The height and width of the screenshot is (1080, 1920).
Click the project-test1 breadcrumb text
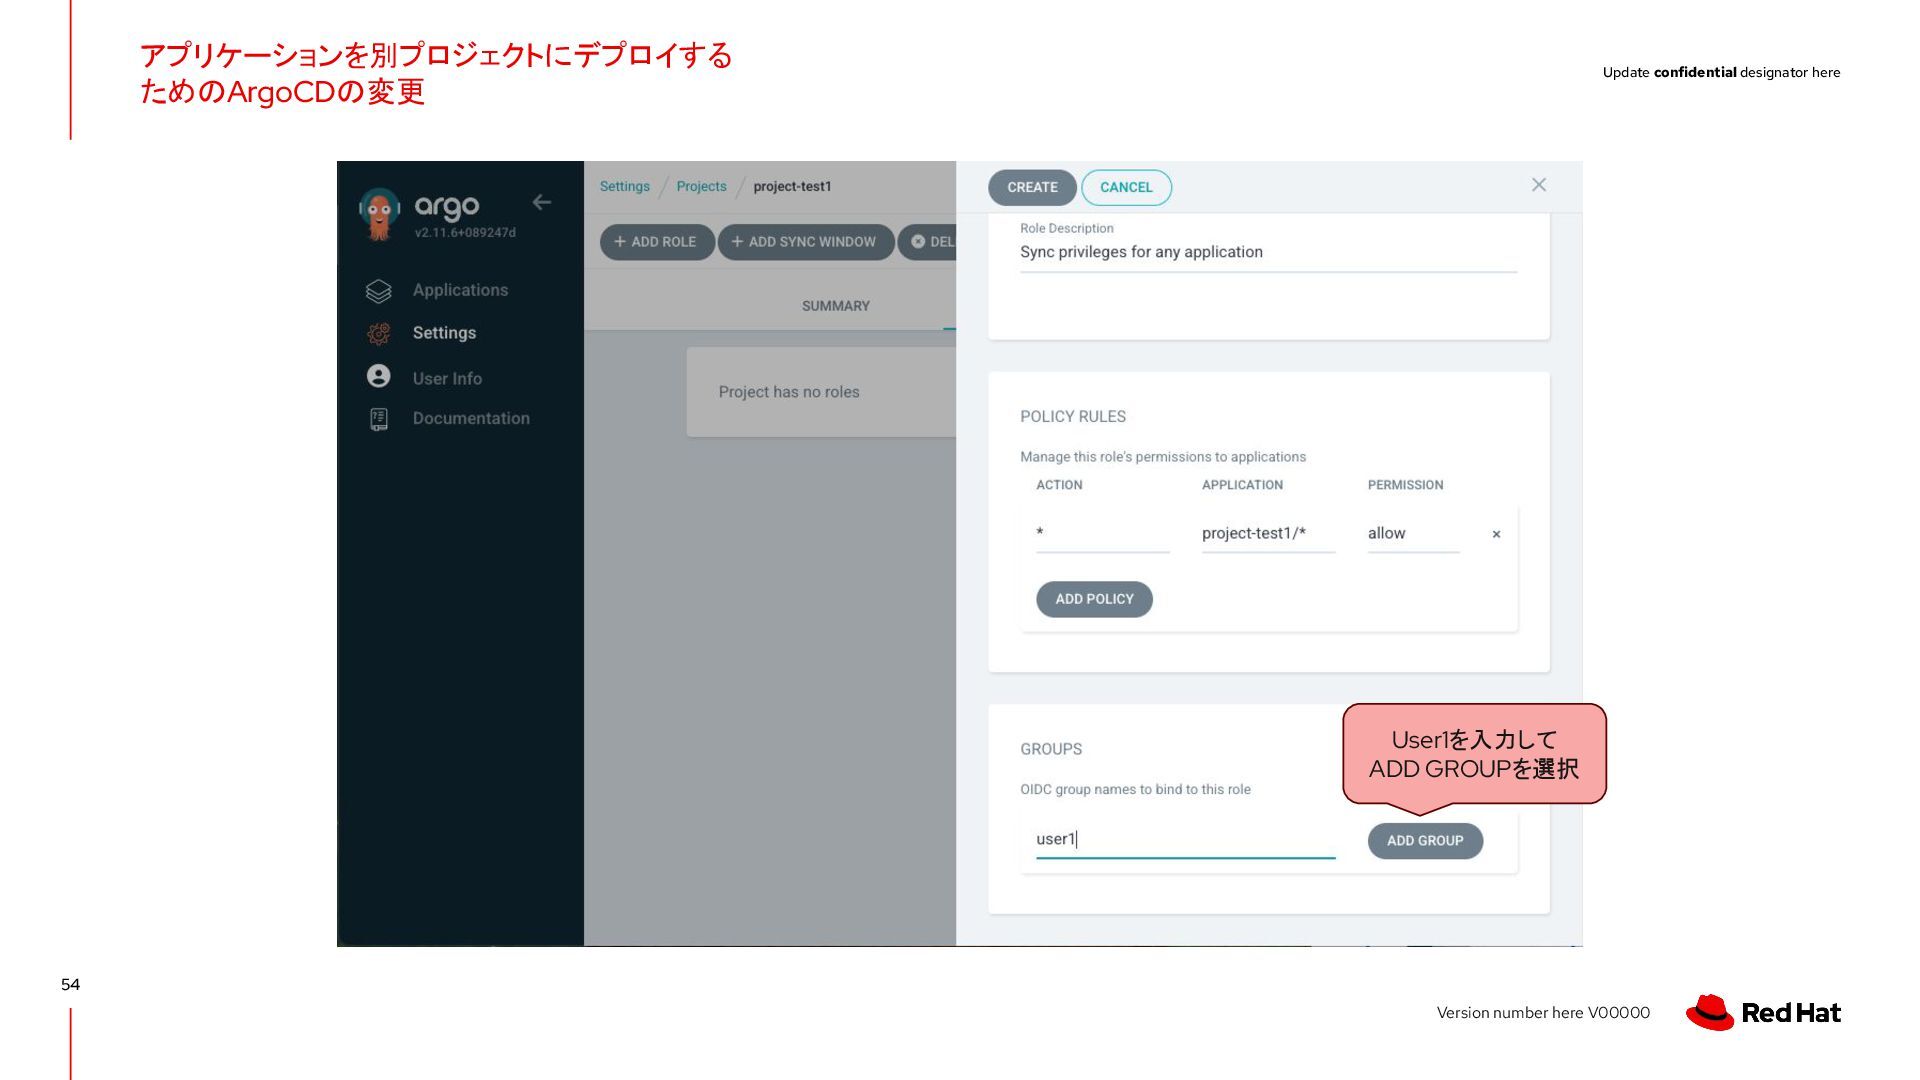coord(792,186)
